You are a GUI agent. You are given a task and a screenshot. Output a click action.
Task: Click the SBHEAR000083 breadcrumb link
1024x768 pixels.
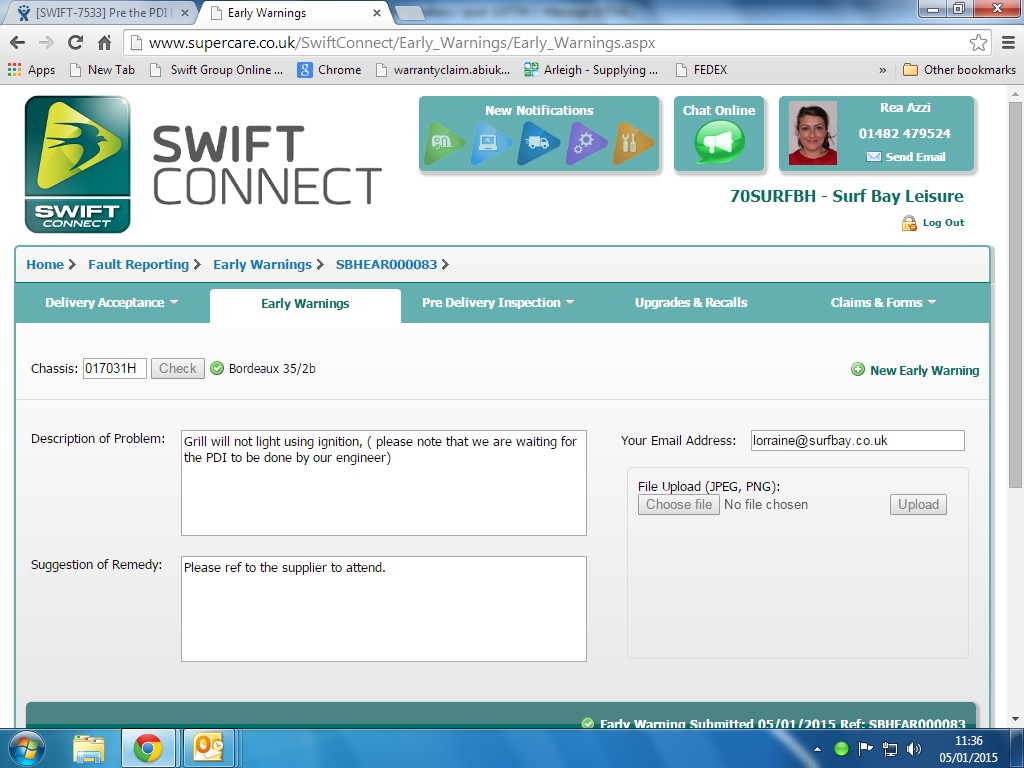(386, 264)
